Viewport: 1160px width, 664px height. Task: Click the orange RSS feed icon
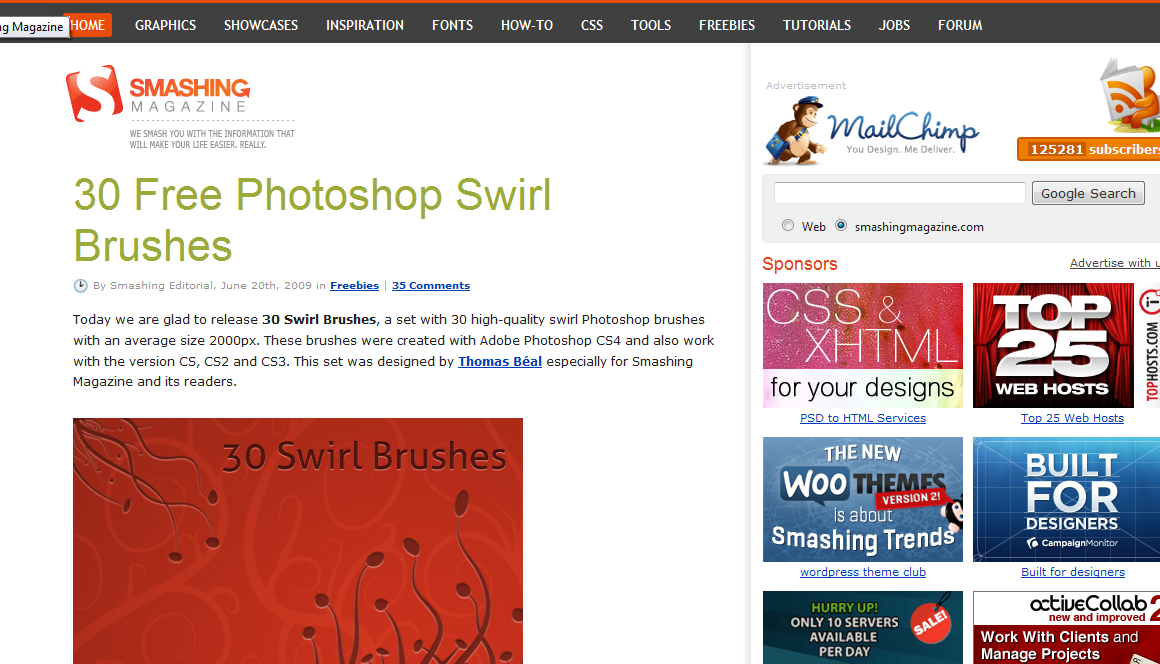point(1130,95)
